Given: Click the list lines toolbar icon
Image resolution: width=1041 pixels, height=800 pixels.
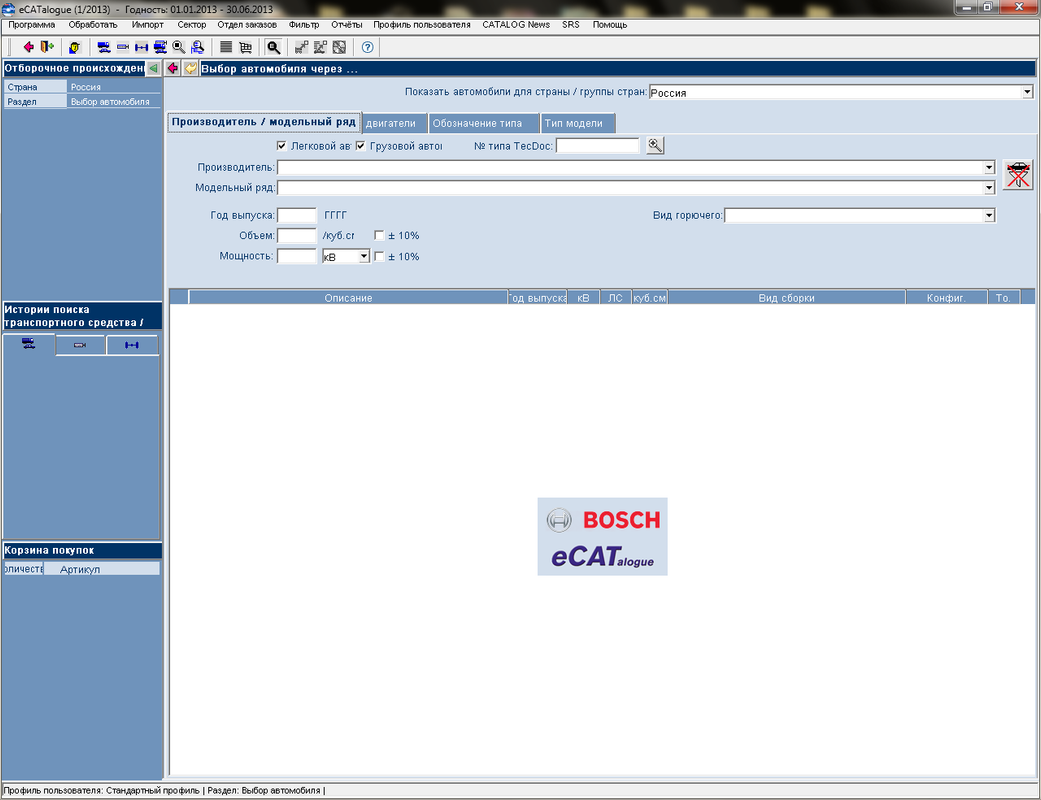Looking at the screenshot, I should pyautogui.click(x=226, y=47).
